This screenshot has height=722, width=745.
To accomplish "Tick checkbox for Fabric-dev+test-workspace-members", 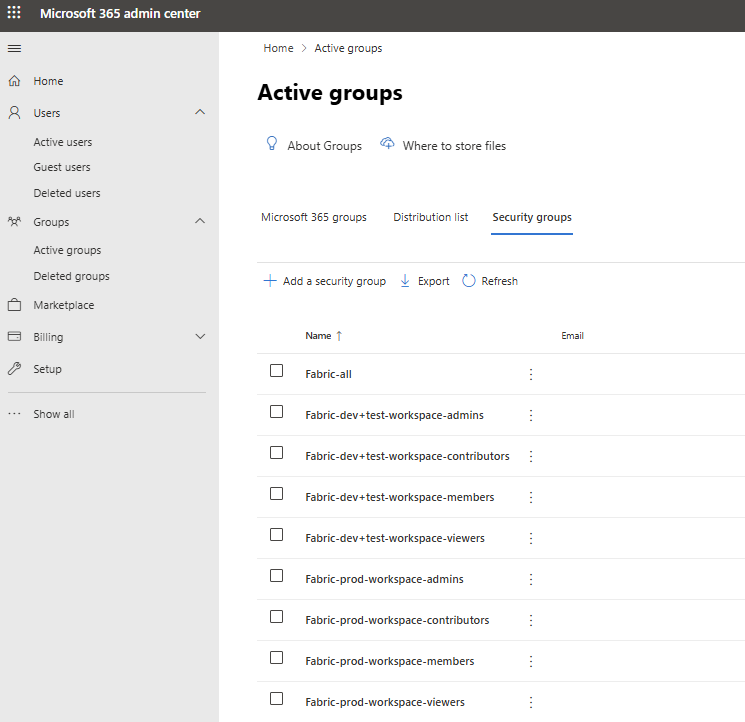I will coord(277,494).
